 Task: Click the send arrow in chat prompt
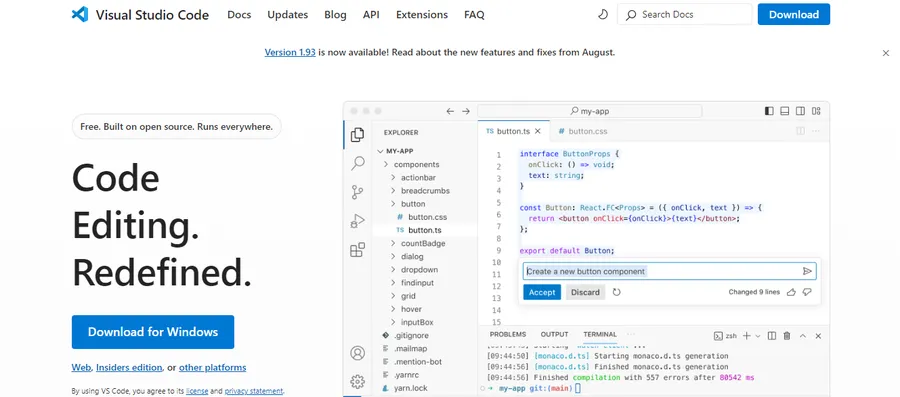(807, 271)
